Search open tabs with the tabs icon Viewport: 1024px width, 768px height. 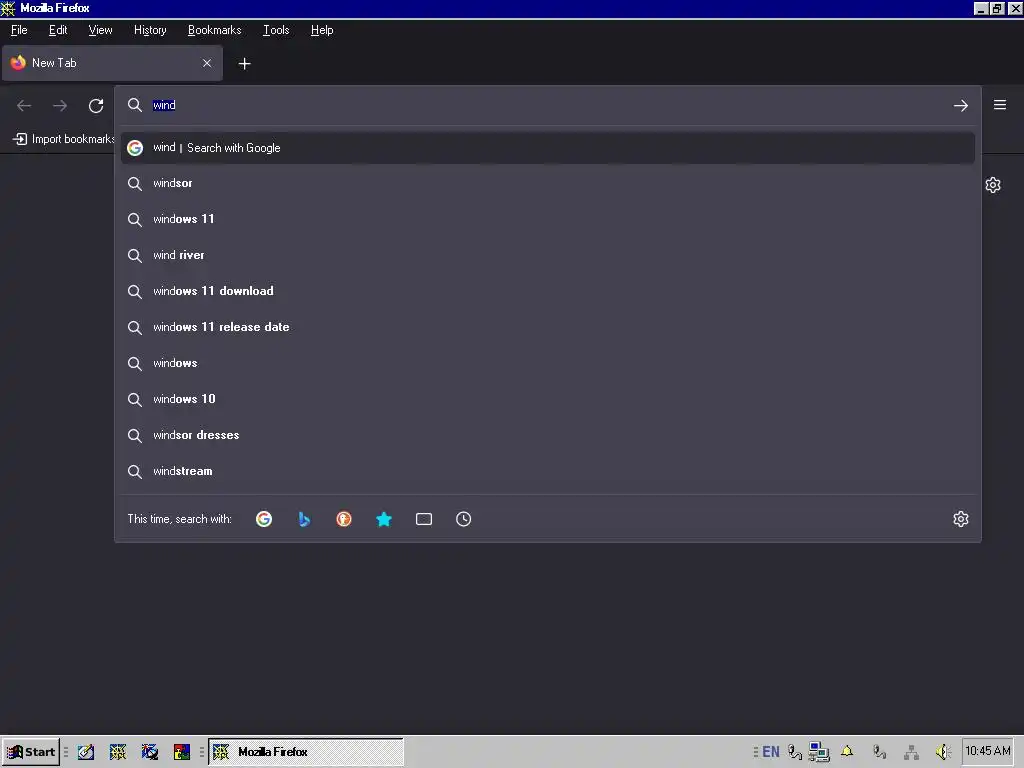[424, 519]
